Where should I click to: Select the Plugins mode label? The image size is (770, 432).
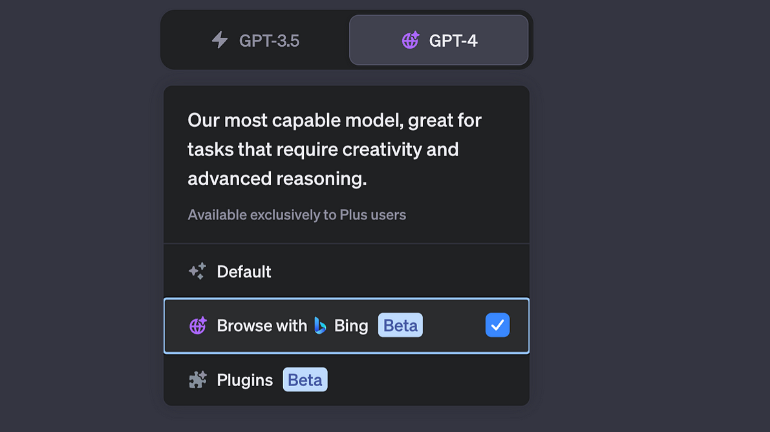245,380
